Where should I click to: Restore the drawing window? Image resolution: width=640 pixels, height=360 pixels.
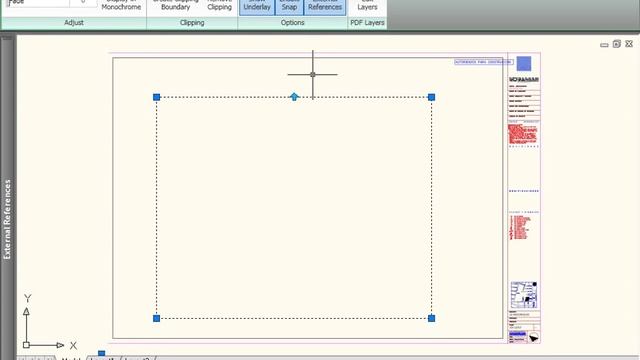click(x=616, y=44)
